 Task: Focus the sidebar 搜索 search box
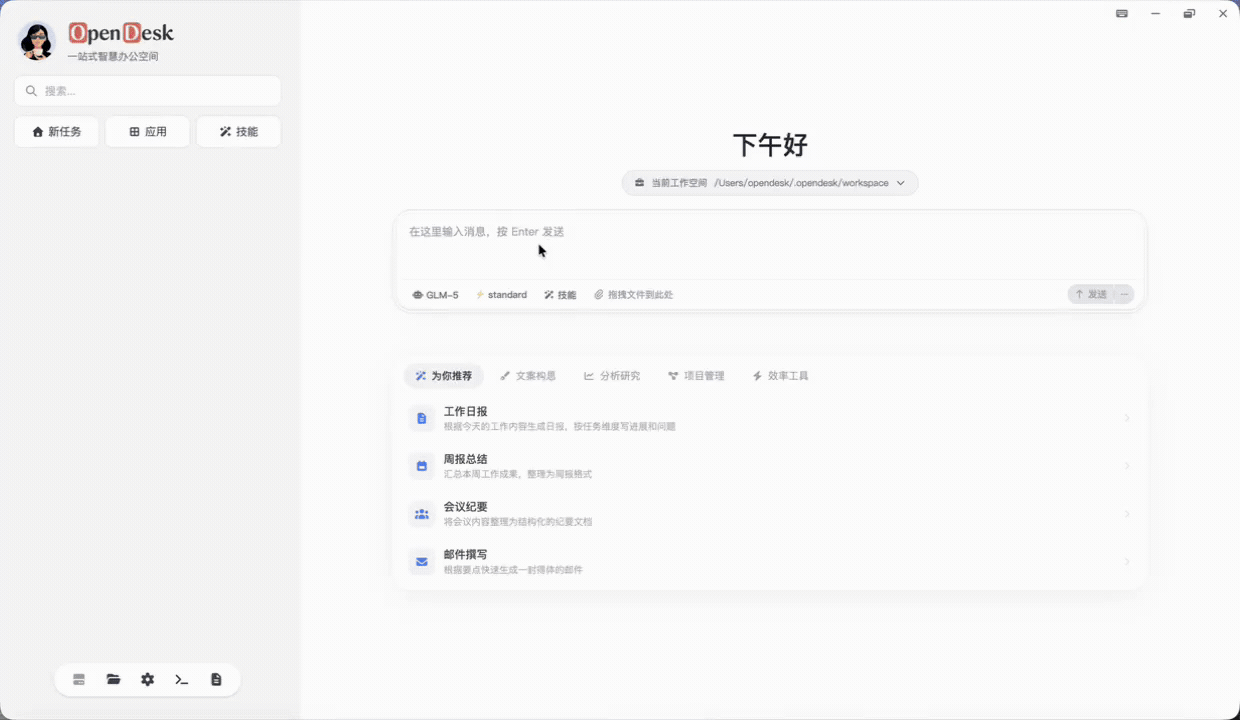[148, 91]
